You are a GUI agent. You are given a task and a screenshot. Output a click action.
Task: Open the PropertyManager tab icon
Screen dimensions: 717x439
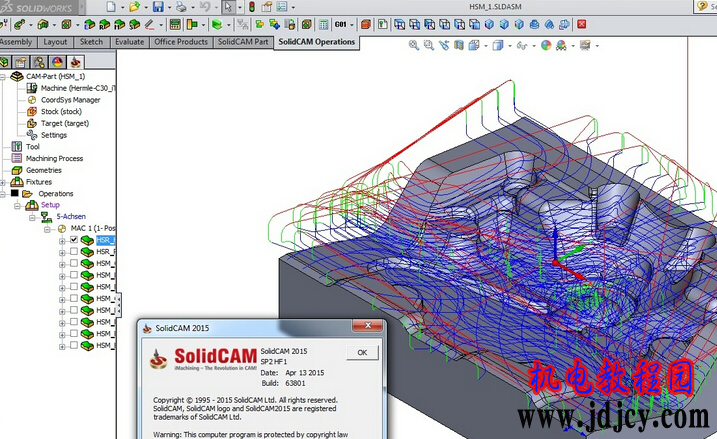coord(21,62)
